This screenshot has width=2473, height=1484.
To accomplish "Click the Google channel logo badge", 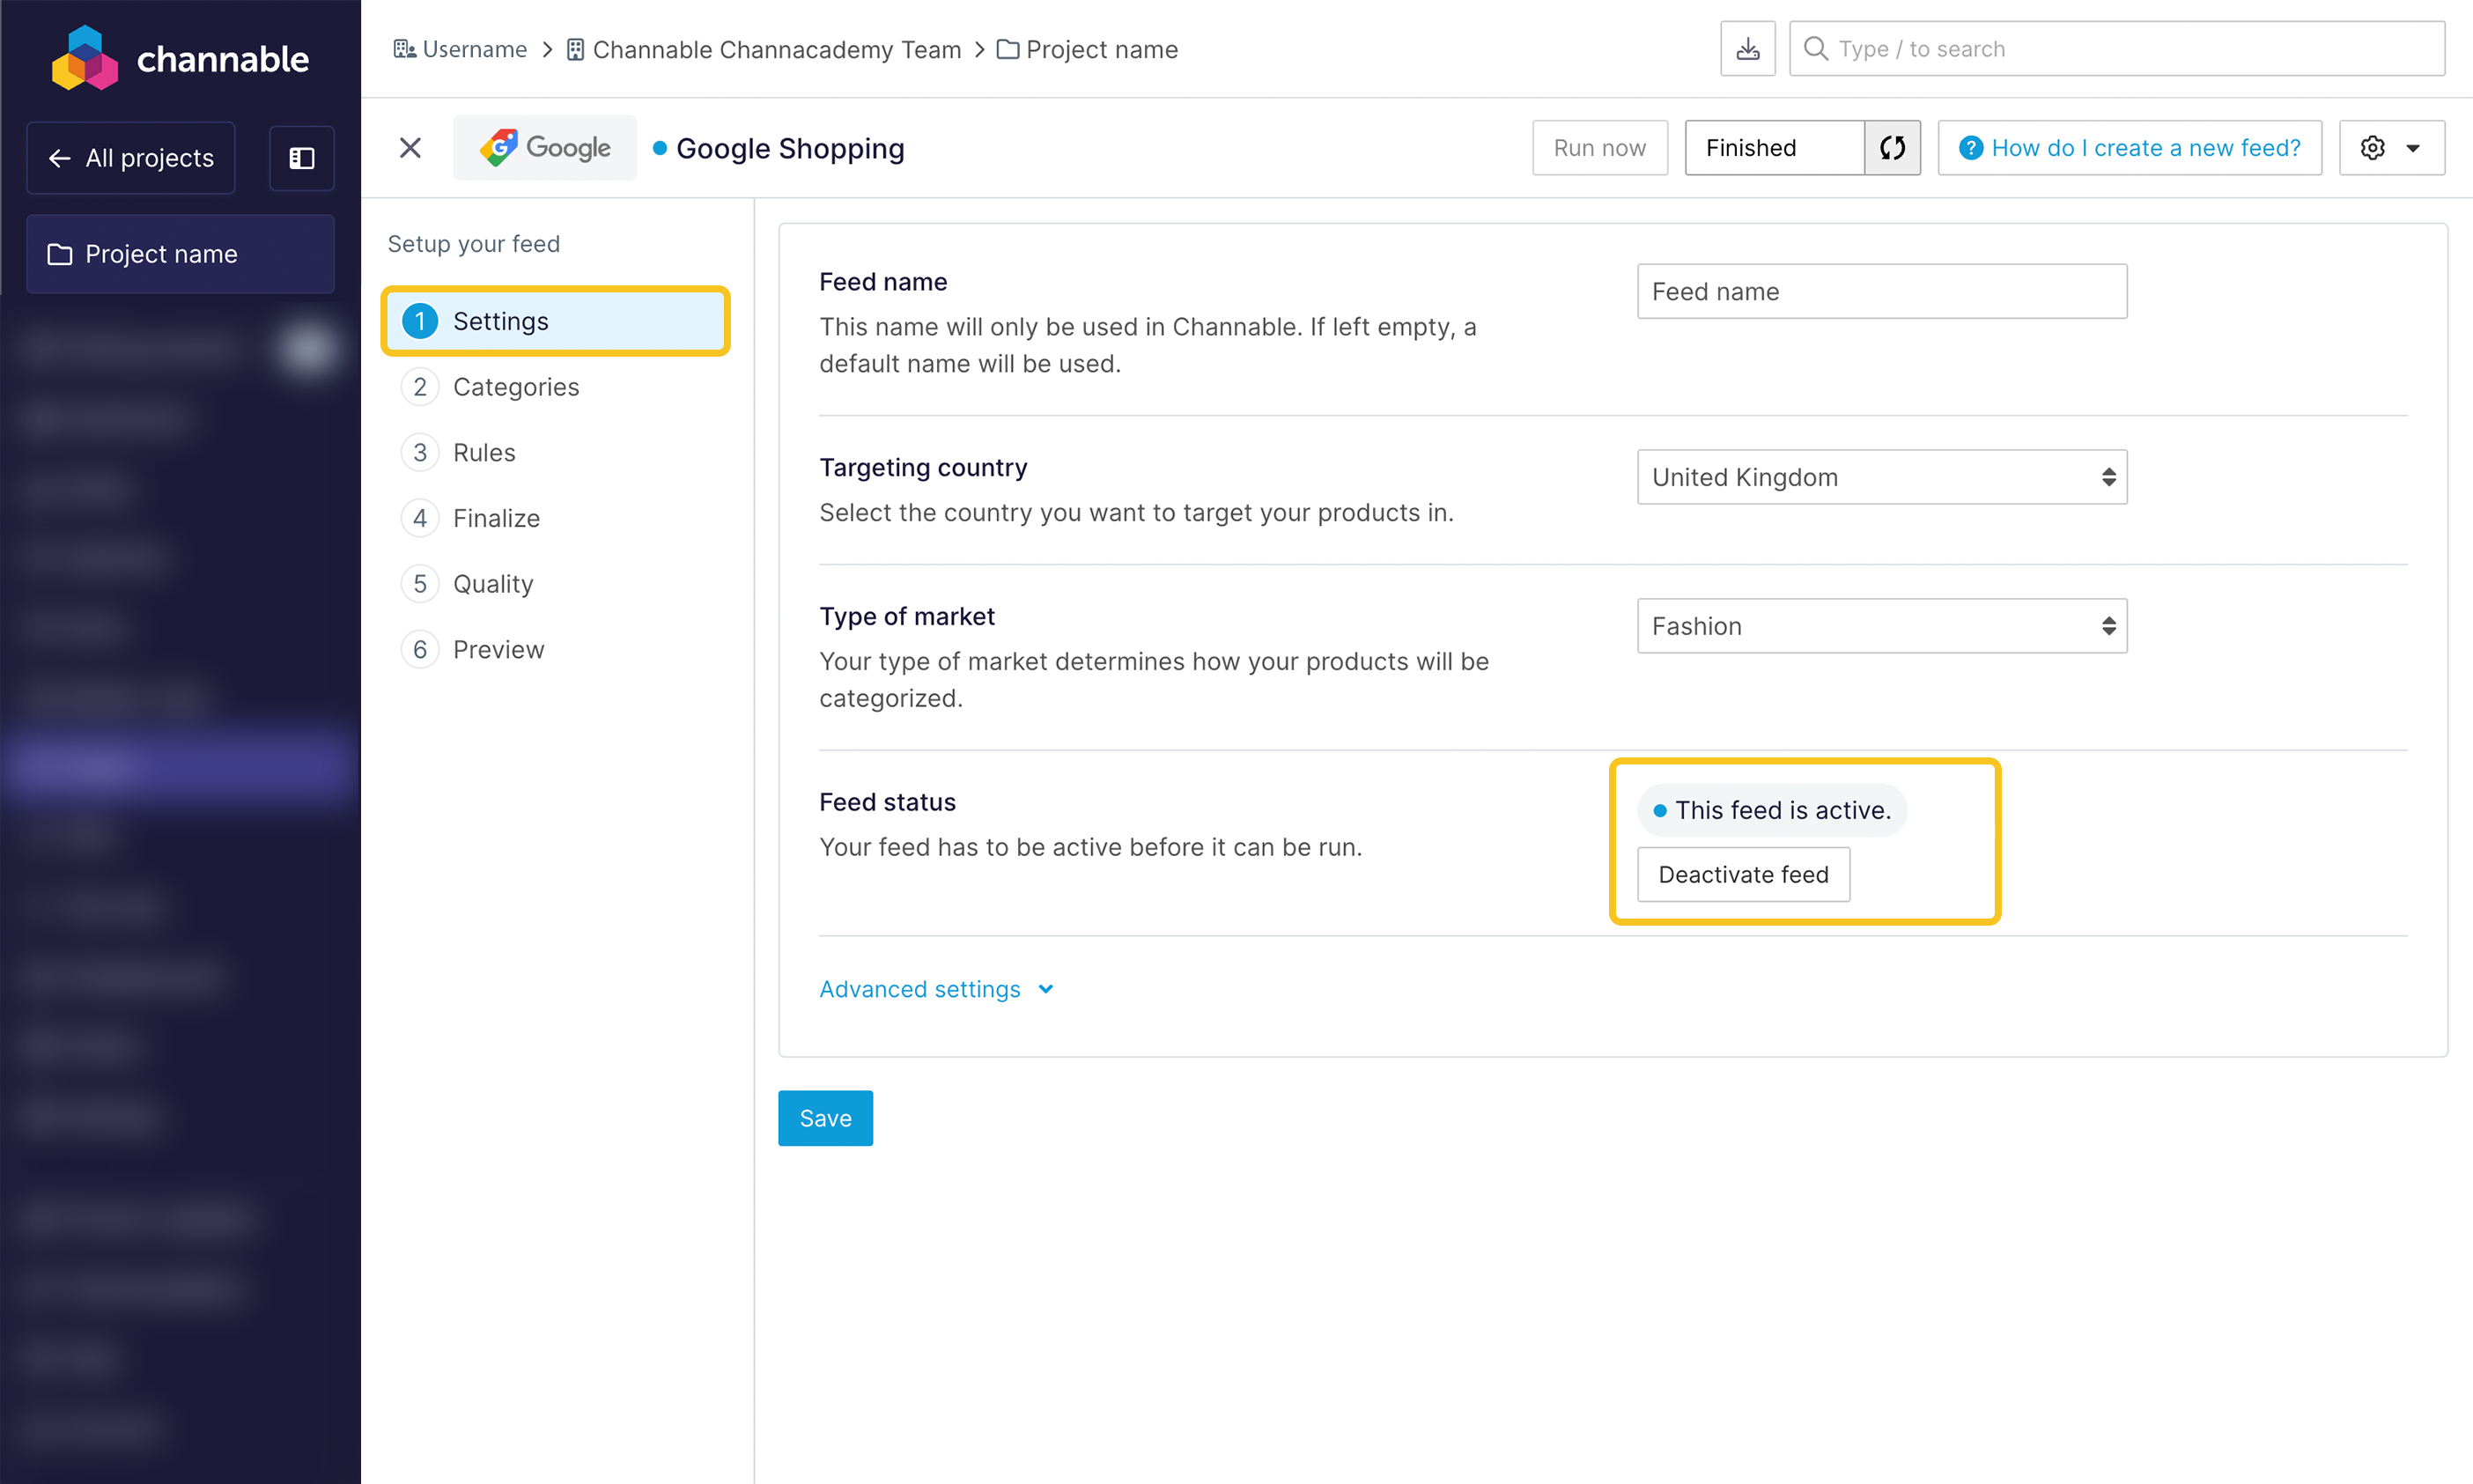I will pyautogui.click(x=544, y=148).
